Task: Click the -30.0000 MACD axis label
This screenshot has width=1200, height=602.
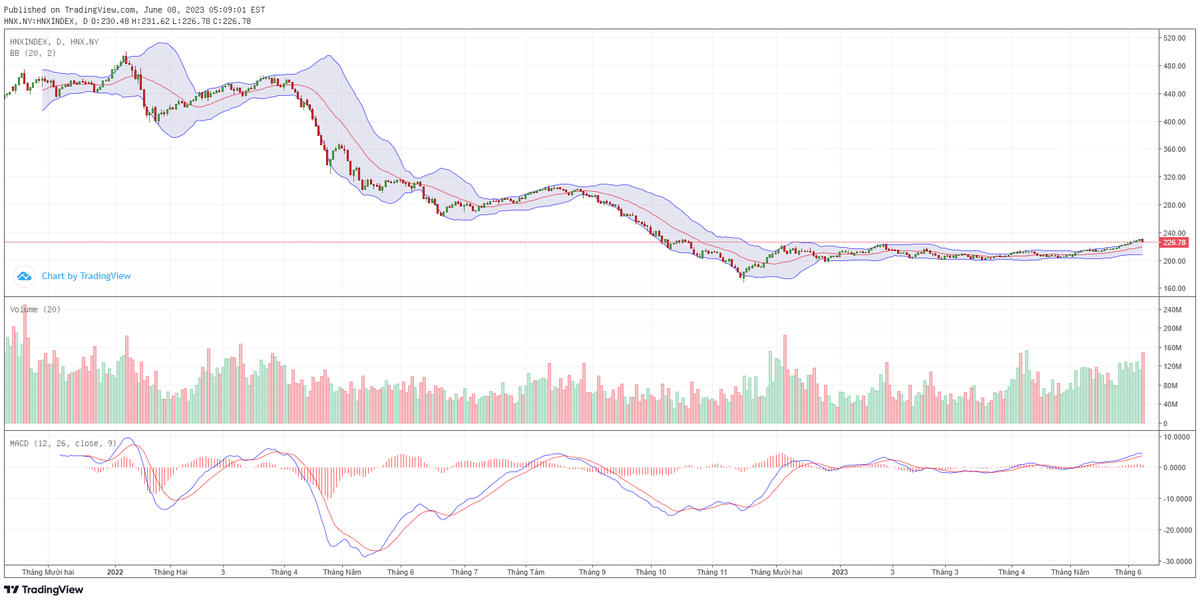Action: point(1174,561)
